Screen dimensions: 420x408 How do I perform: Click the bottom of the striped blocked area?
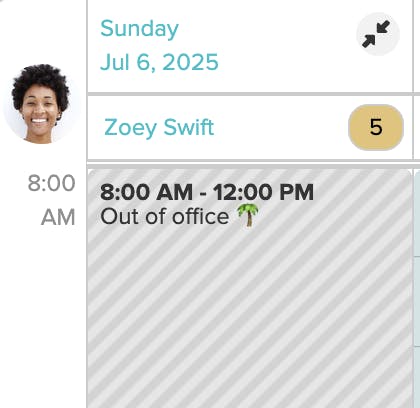point(250,393)
